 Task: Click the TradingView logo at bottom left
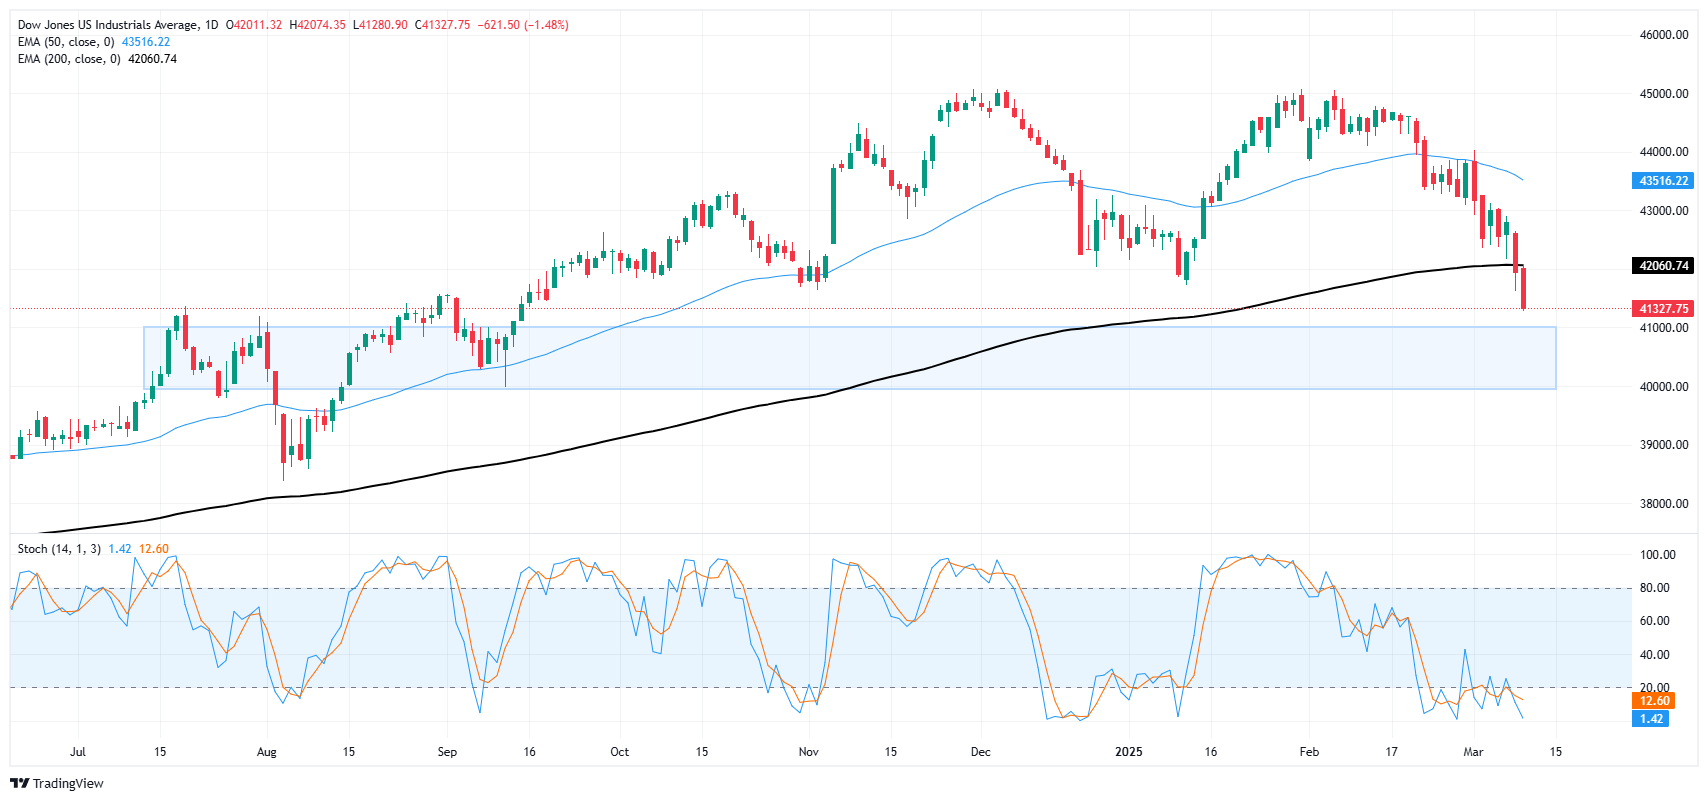[x=57, y=784]
